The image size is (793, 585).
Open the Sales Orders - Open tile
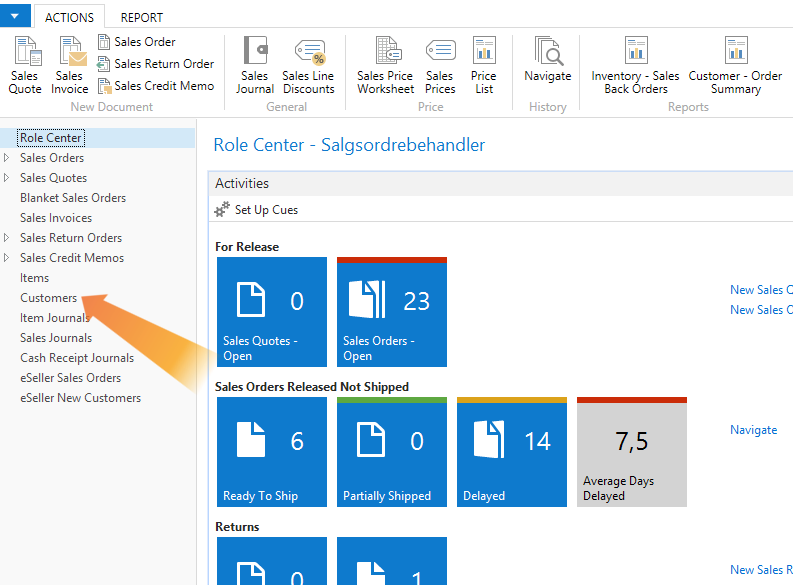click(x=392, y=312)
